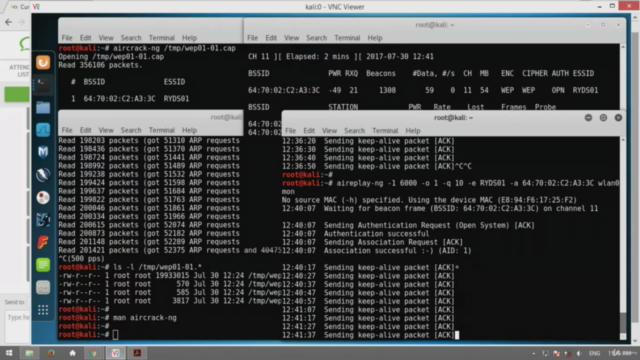Open View menu in airodump CH 11 terminal
Screen dimensions: 640x360
pyautogui.click(x=291, y=38)
